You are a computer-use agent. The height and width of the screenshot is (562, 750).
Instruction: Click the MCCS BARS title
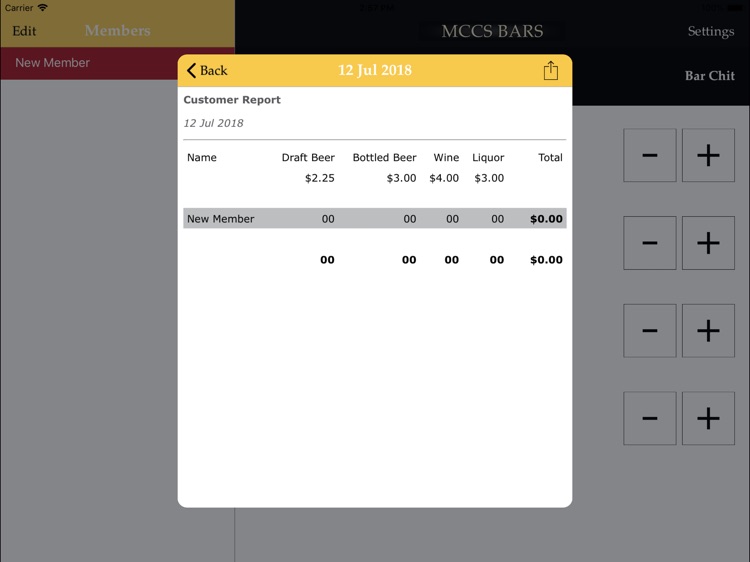[492, 31]
